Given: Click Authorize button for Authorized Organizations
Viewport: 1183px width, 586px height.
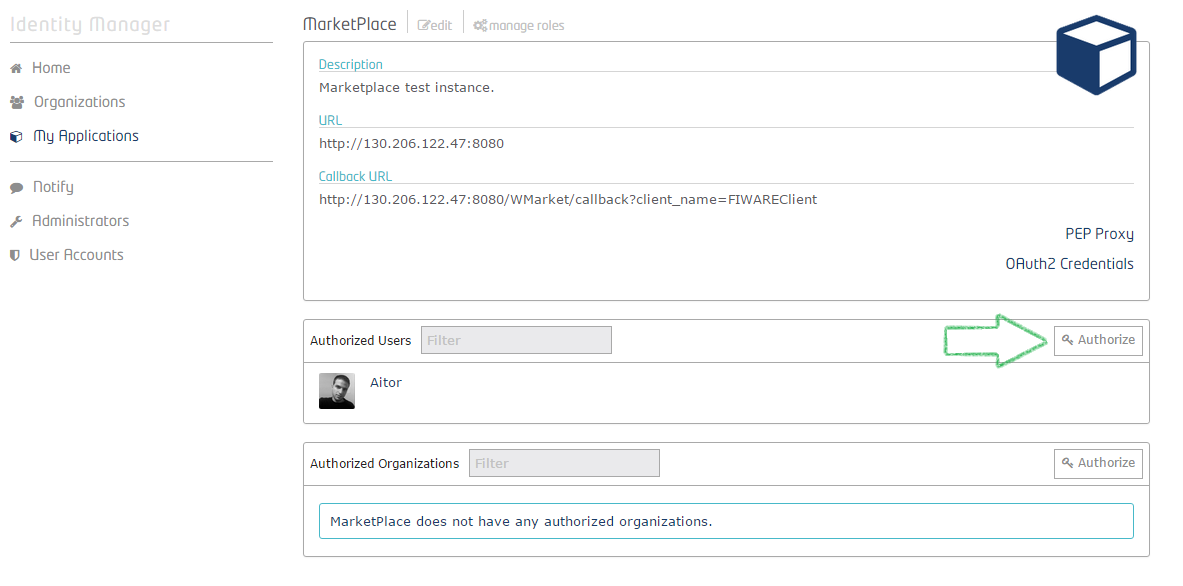Looking at the screenshot, I should [1098, 463].
